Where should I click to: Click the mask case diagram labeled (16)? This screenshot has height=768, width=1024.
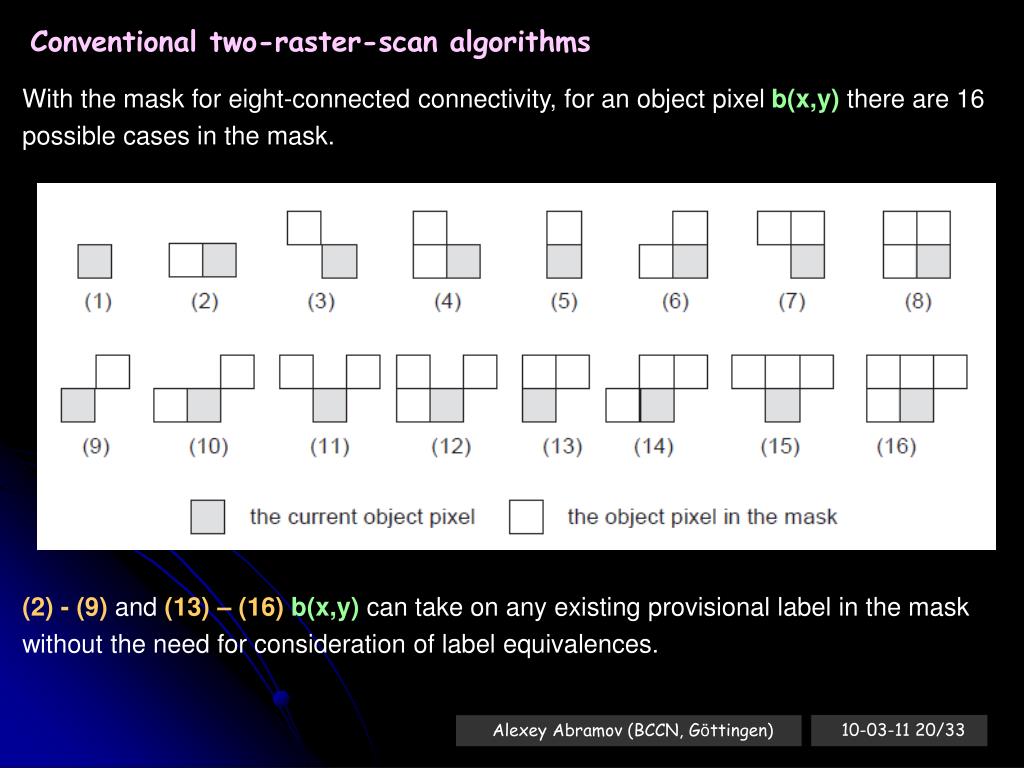[917, 389]
